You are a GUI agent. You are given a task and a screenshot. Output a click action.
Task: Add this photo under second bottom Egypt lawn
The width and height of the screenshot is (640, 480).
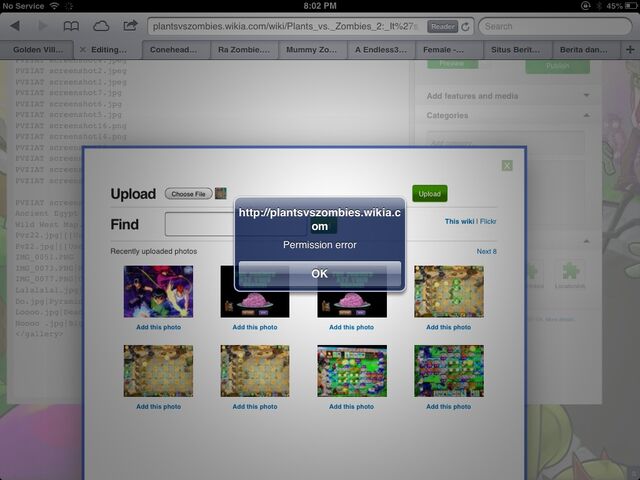pyautogui.click(x=255, y=407)
